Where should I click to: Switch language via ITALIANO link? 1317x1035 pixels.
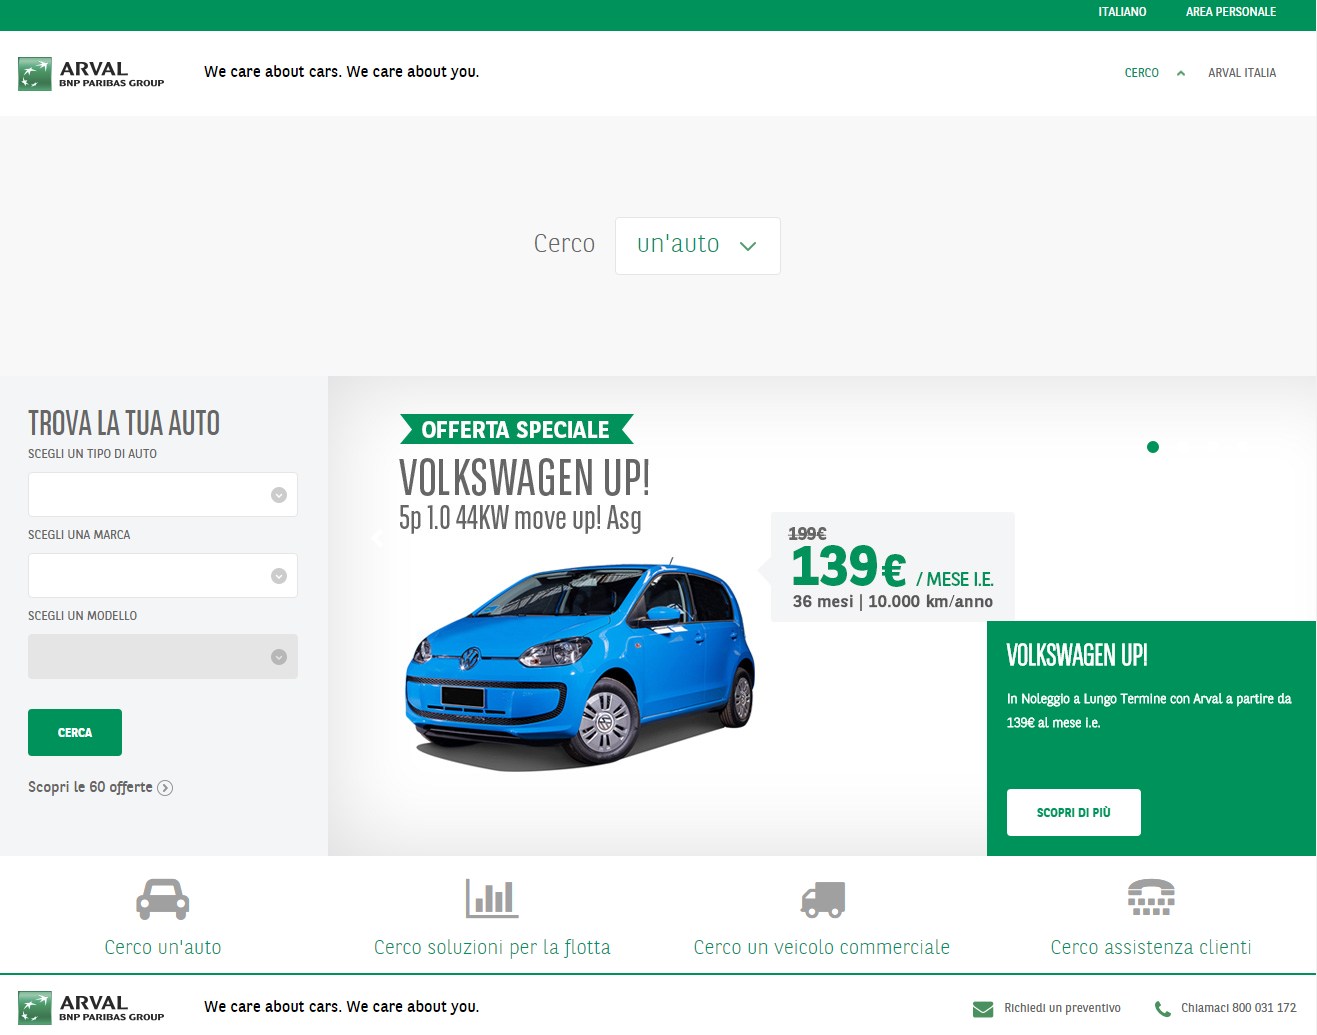pyautogui.click(x=1122, y=12)
